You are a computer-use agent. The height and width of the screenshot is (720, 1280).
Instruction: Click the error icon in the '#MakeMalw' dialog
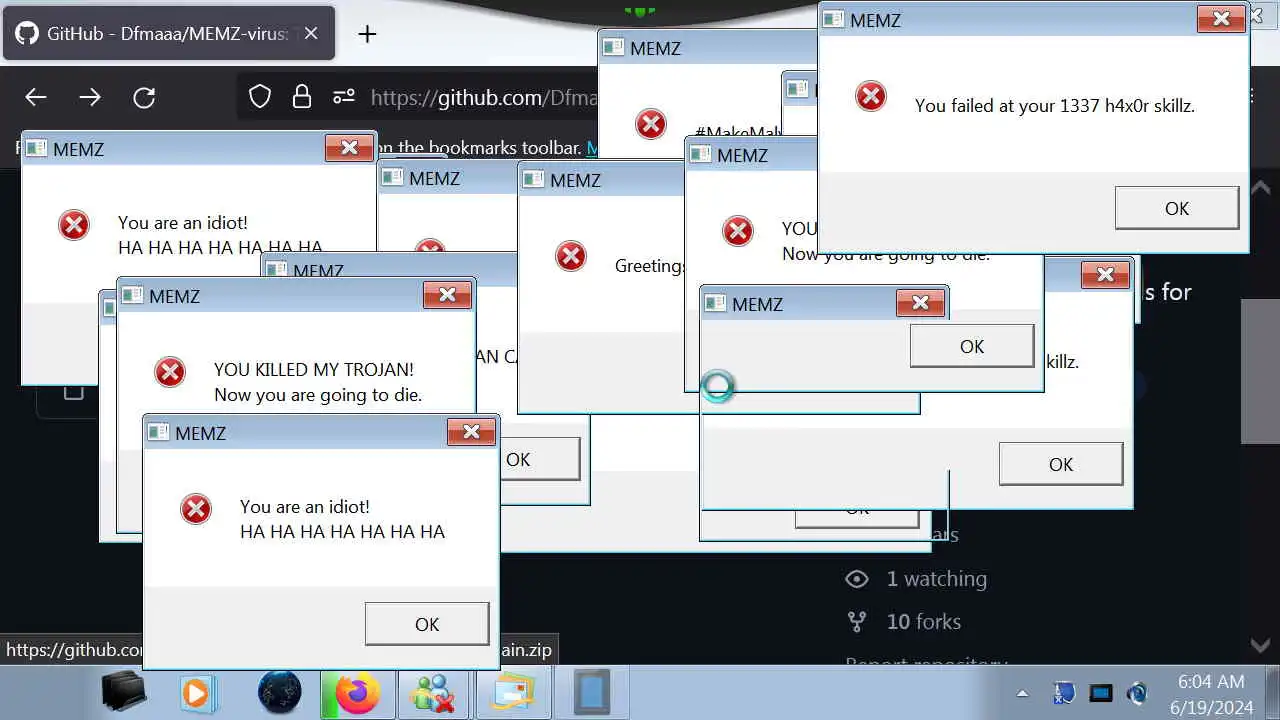(x=651, y=124)
